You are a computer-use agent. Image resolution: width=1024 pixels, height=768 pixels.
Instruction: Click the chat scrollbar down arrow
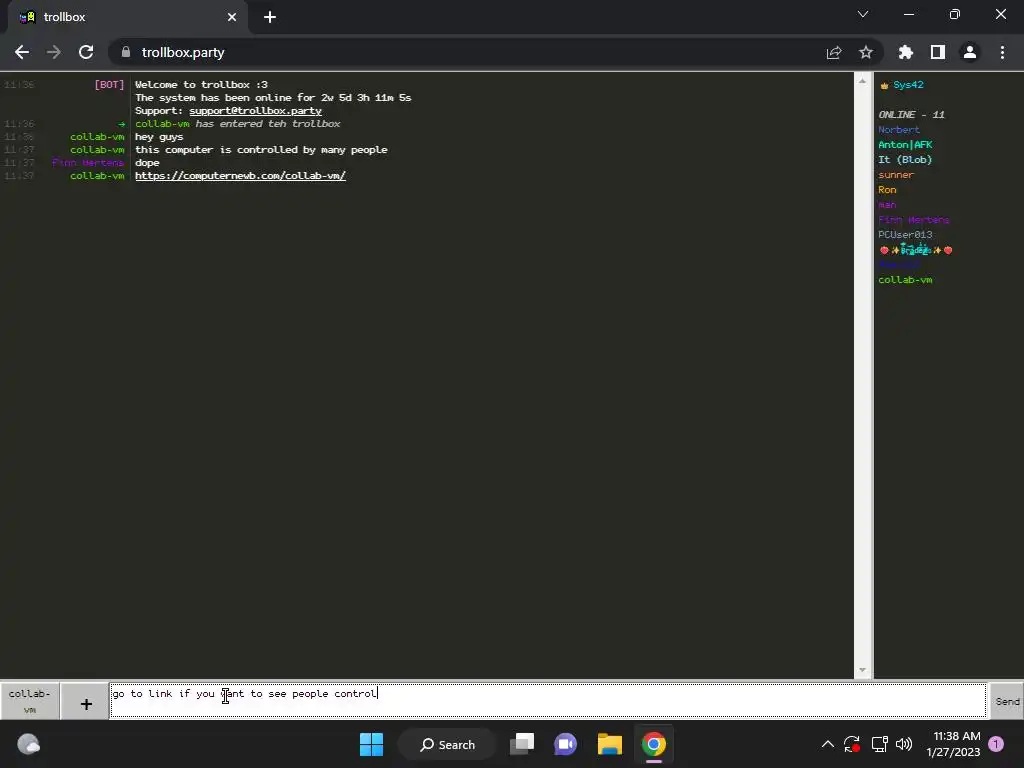pyautogui.click(x=862, y=670)
